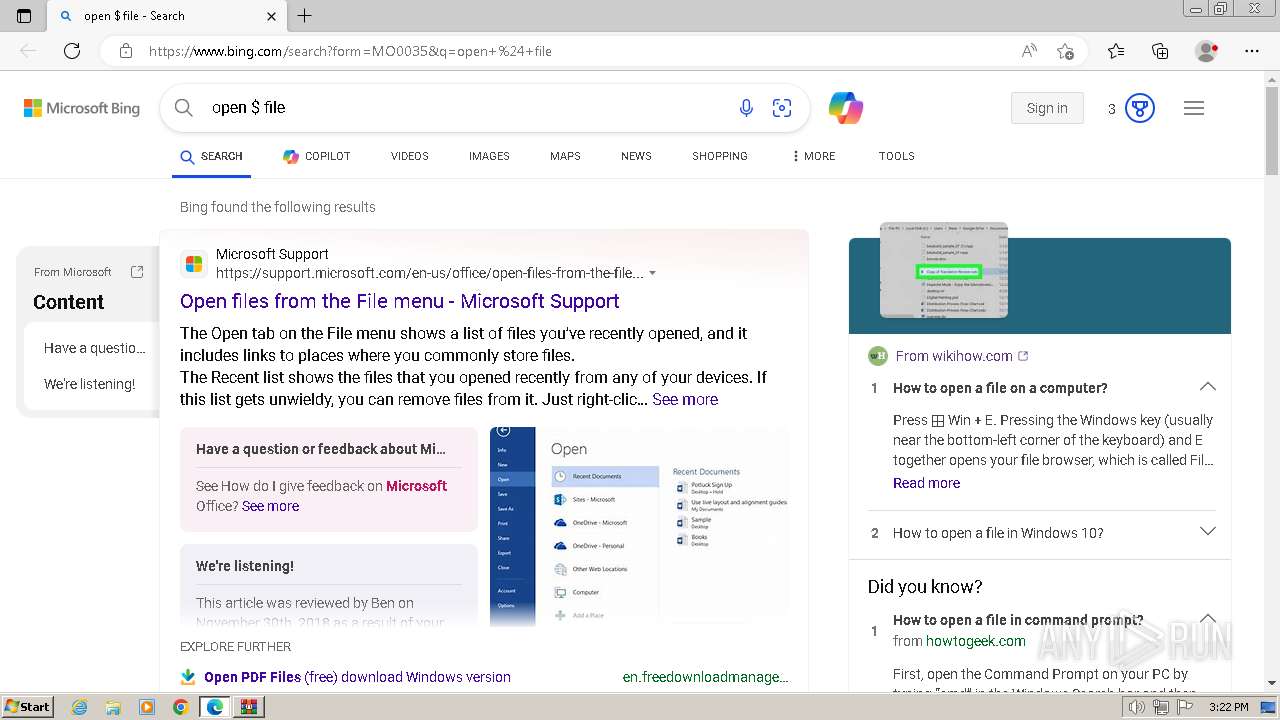
Task: Open Microsoft Rewards medal icon
Action: (x=1140, y=108)
